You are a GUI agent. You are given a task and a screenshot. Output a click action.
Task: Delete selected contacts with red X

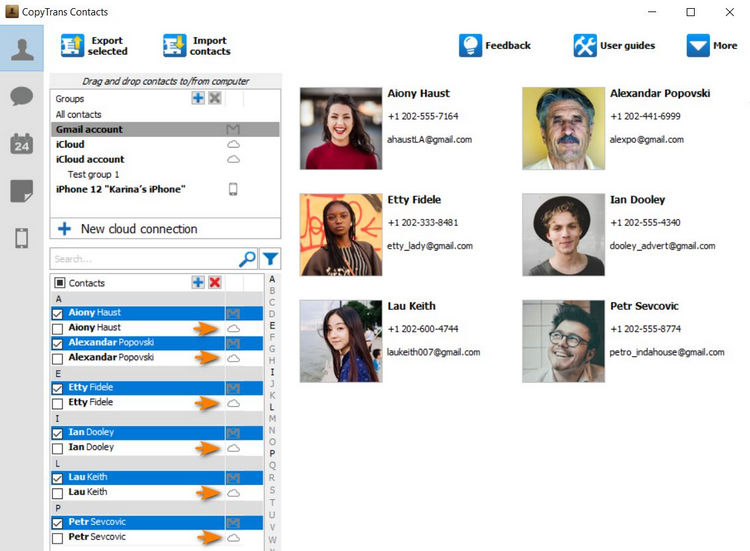pyautogui.click(x=215, y=282)
